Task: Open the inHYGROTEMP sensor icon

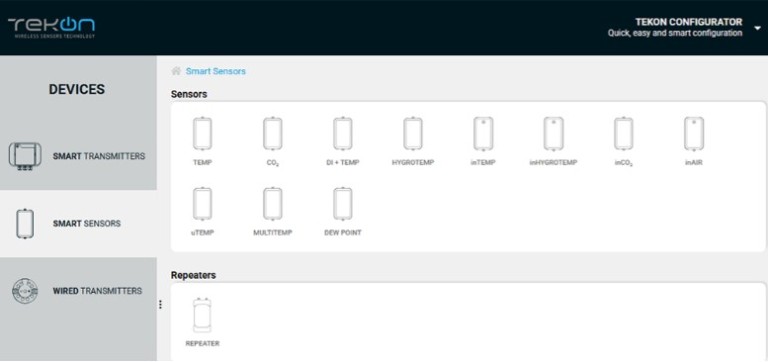Action: pyautogui.click(x=553, y=134)
